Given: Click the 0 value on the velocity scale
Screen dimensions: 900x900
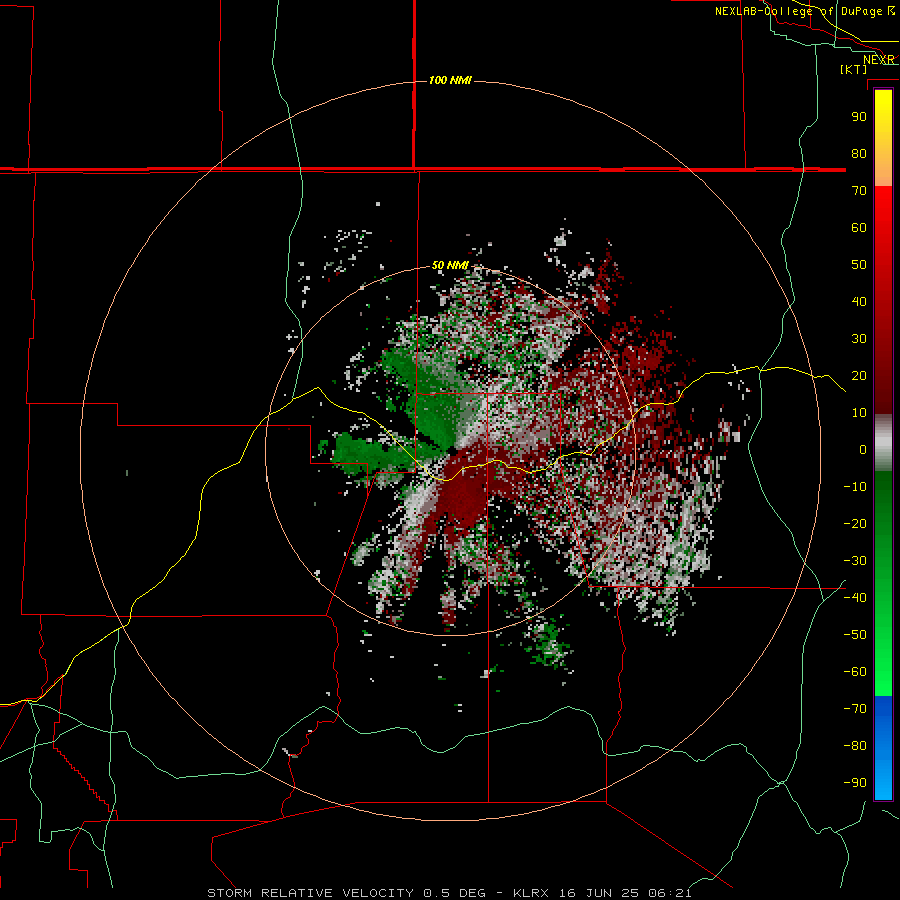Looking at the screenshot, I should click(x=863, y=450).
